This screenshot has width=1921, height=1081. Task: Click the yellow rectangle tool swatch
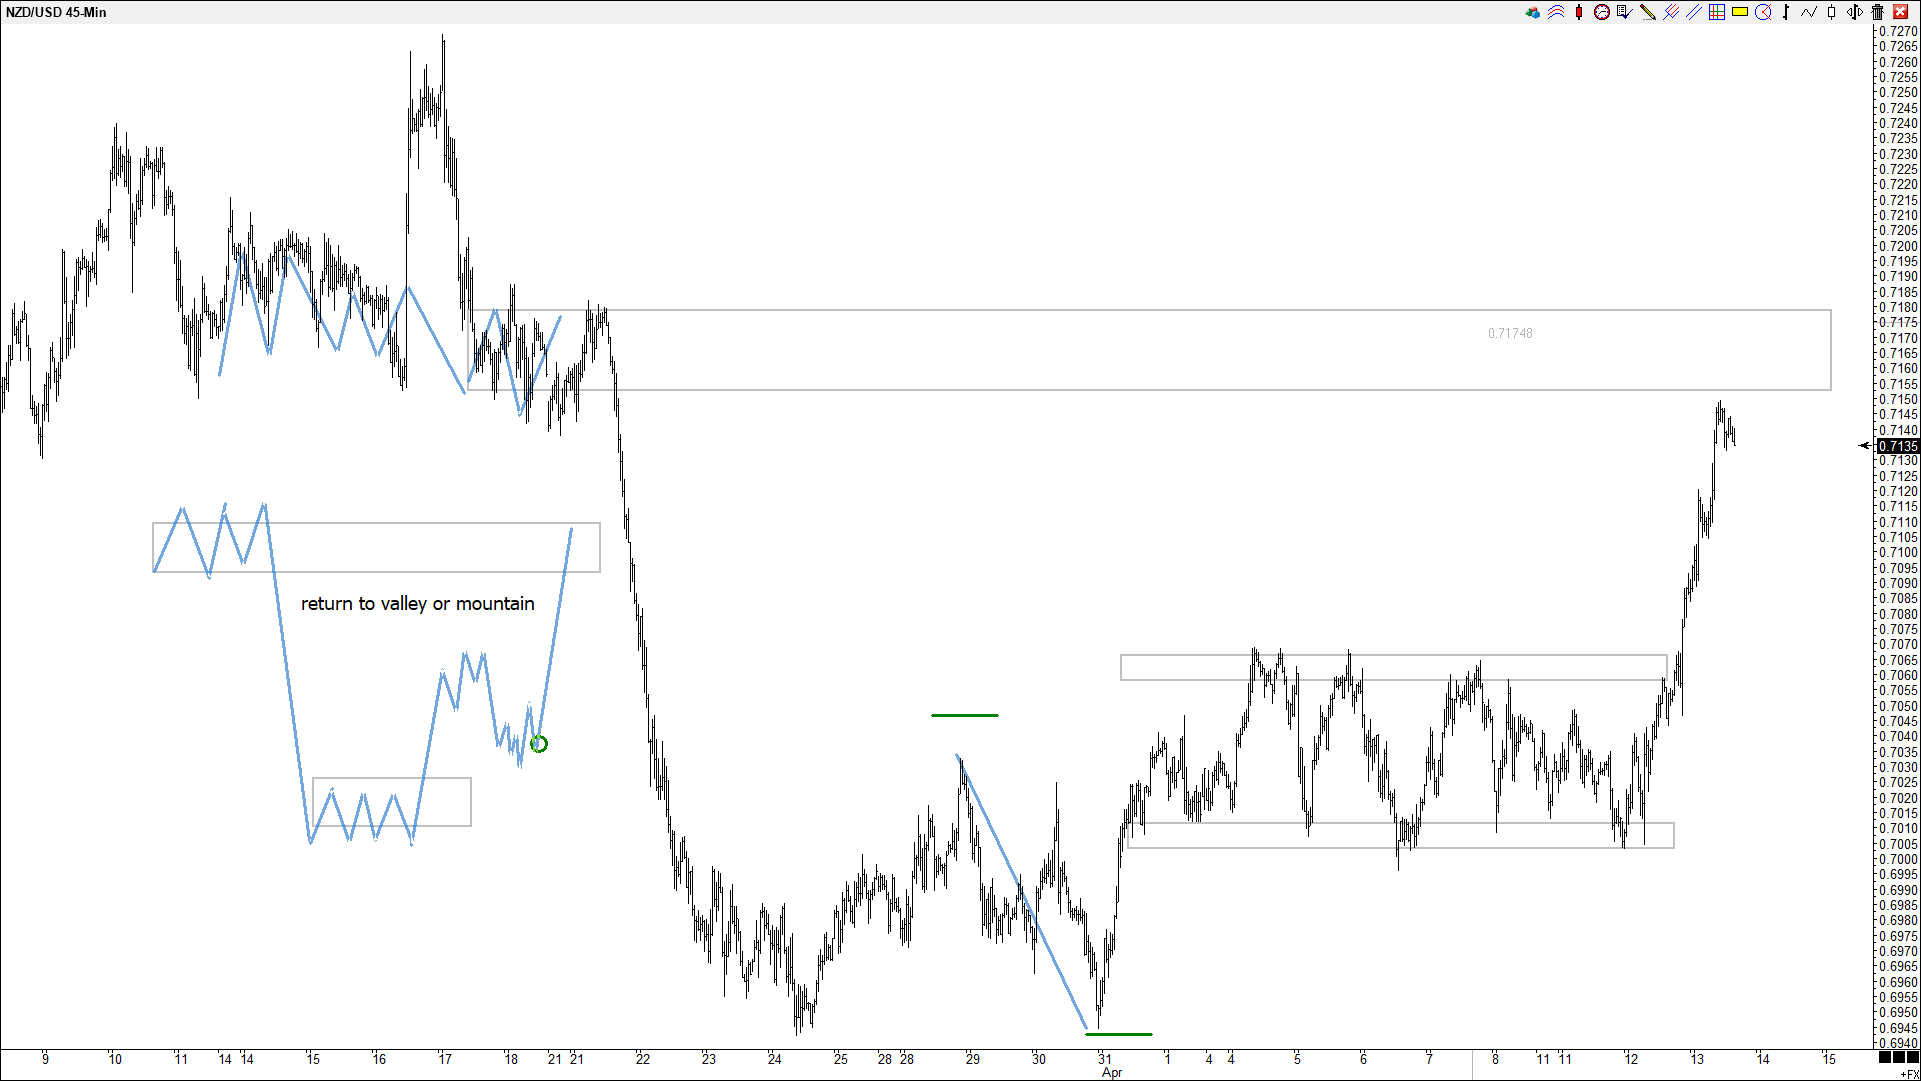(x=1740, y=12)
